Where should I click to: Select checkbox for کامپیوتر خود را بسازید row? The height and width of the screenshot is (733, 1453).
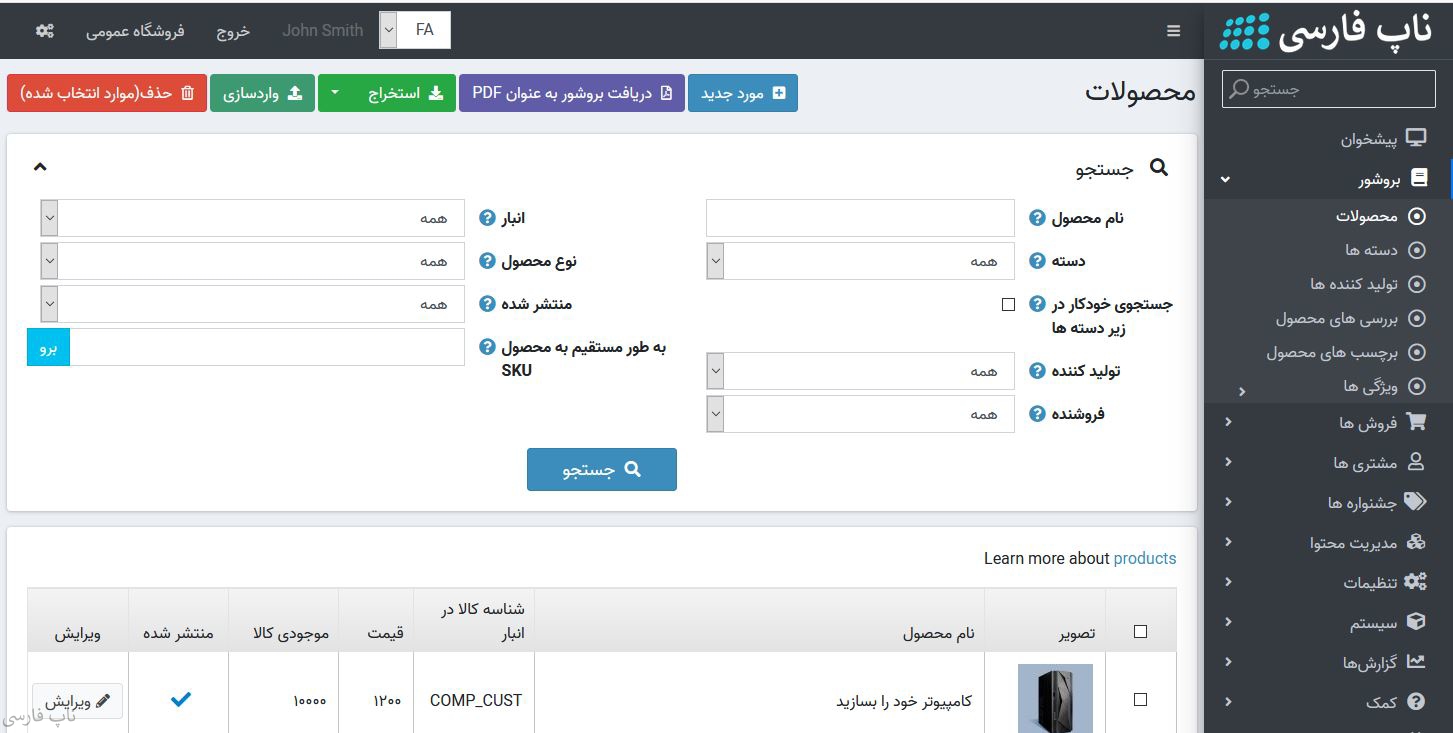click(x=1140, y=700)
